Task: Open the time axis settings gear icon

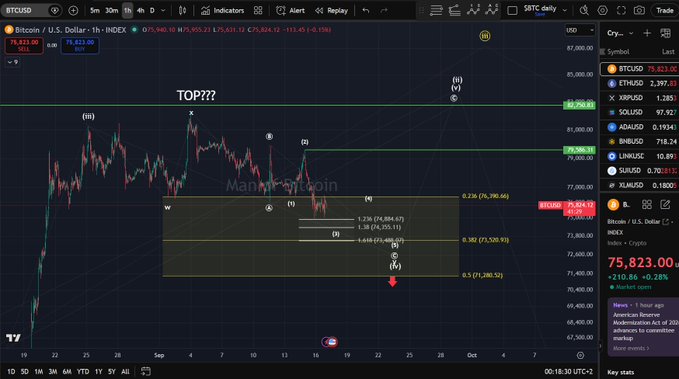Action: point(580,355)
